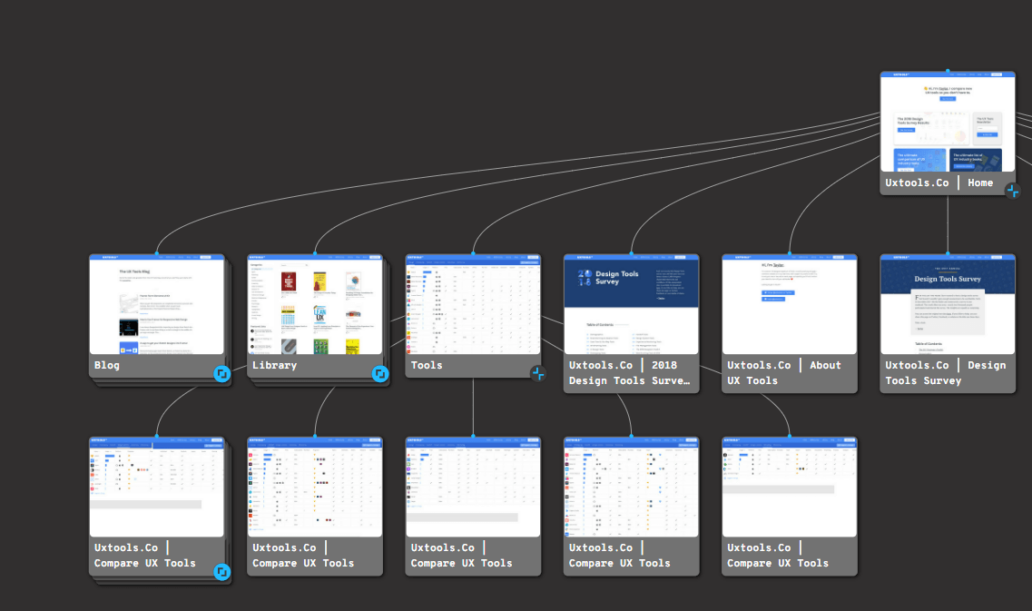This screenshot has height=611, width=1032.
Task: Click the 2018 Design Tools Survey title bar
Action: [x=631, y=373]
